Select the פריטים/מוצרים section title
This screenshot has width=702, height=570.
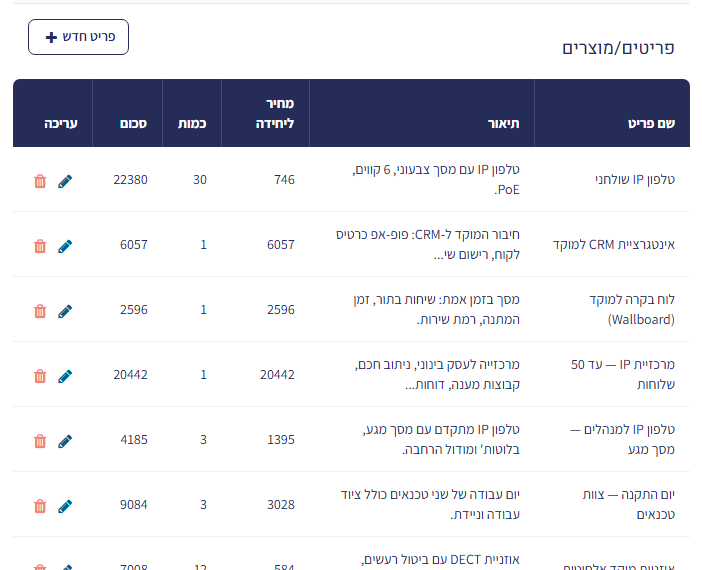tap(618, 48)
